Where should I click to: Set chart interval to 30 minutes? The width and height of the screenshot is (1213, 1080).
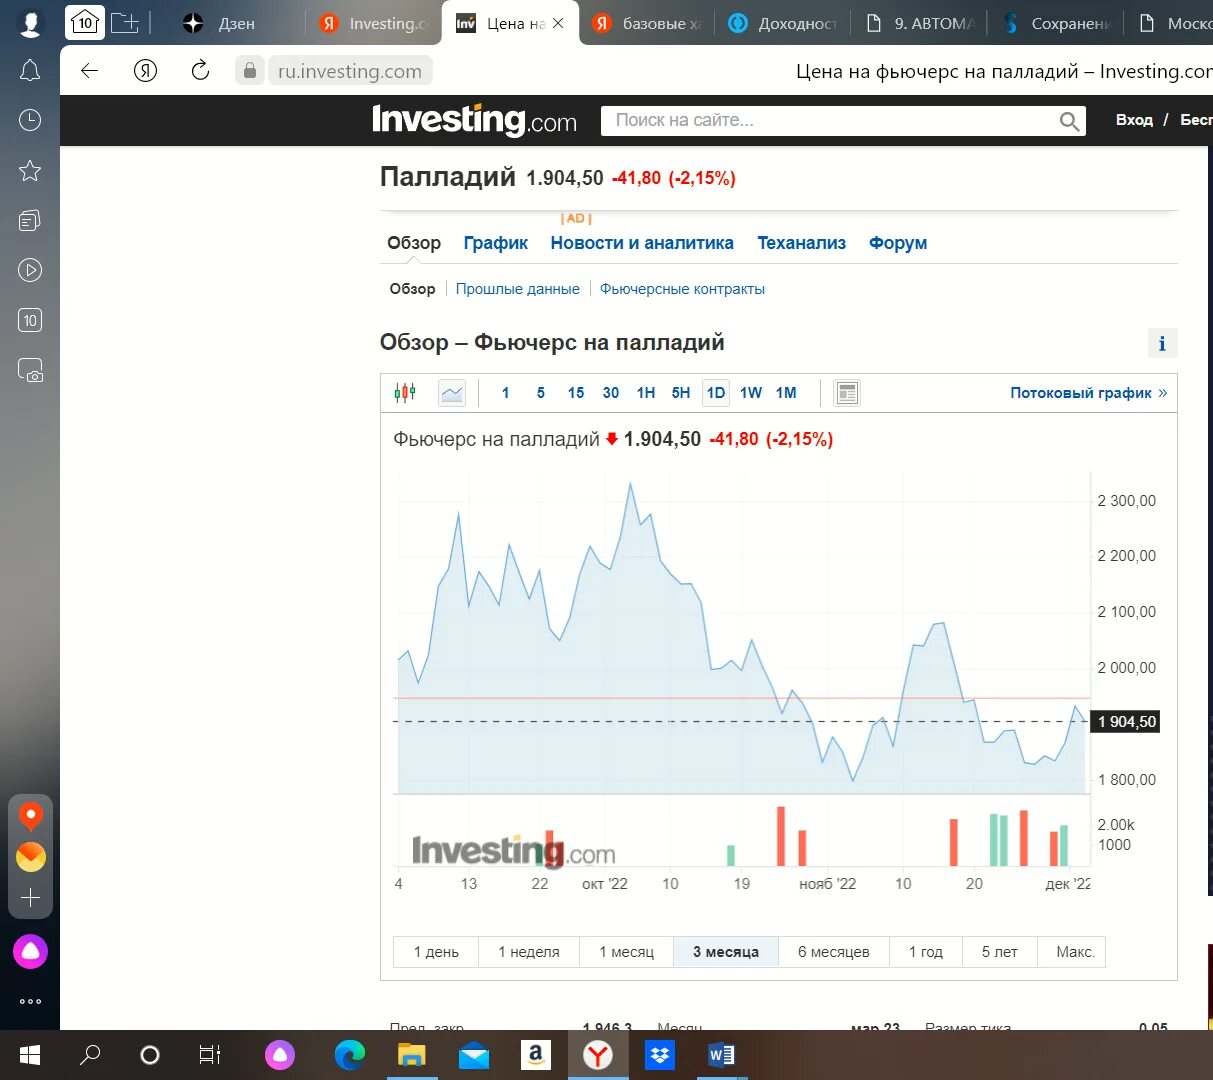[611, 393]
